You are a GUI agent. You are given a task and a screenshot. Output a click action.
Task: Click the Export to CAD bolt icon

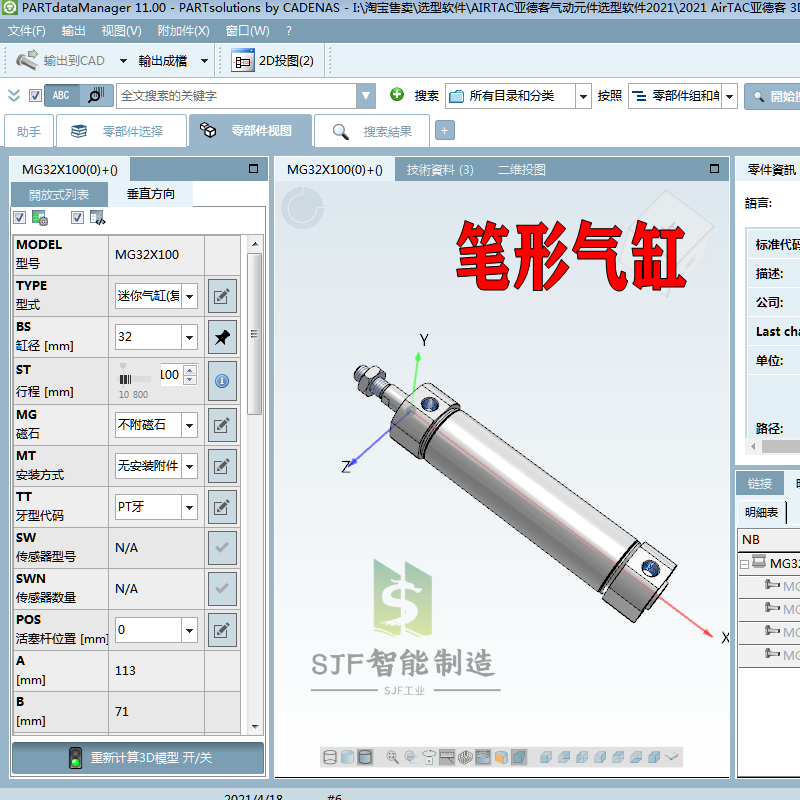pos(27,60)
